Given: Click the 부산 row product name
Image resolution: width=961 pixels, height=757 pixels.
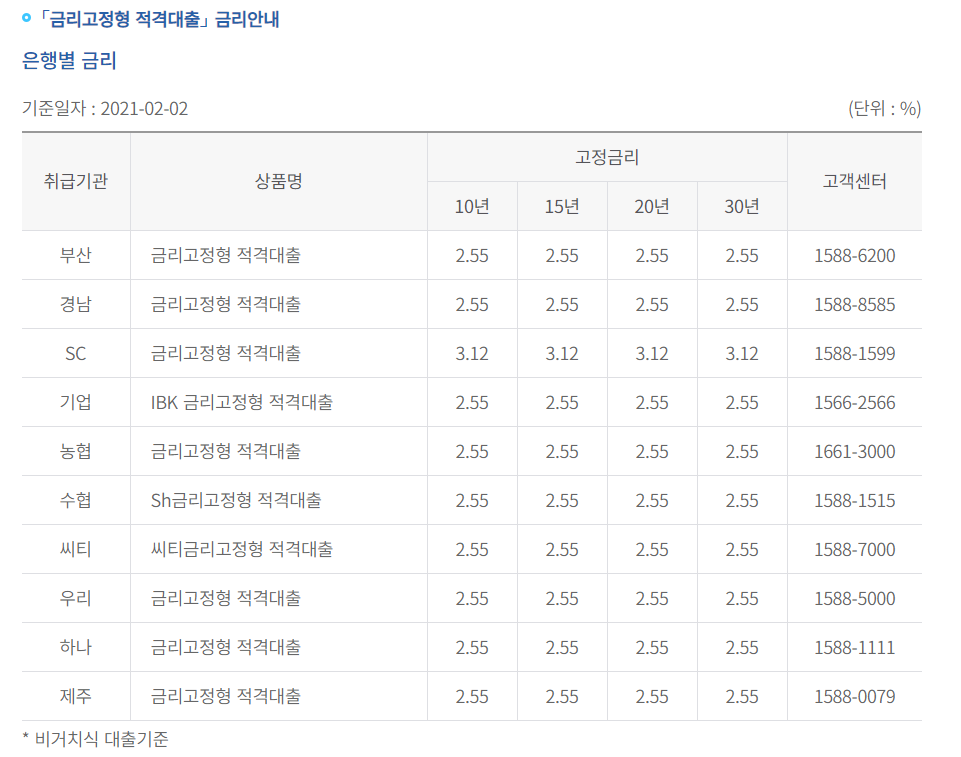Looking at the screenshot, I should pyautogui.click(x=226, y=255).
